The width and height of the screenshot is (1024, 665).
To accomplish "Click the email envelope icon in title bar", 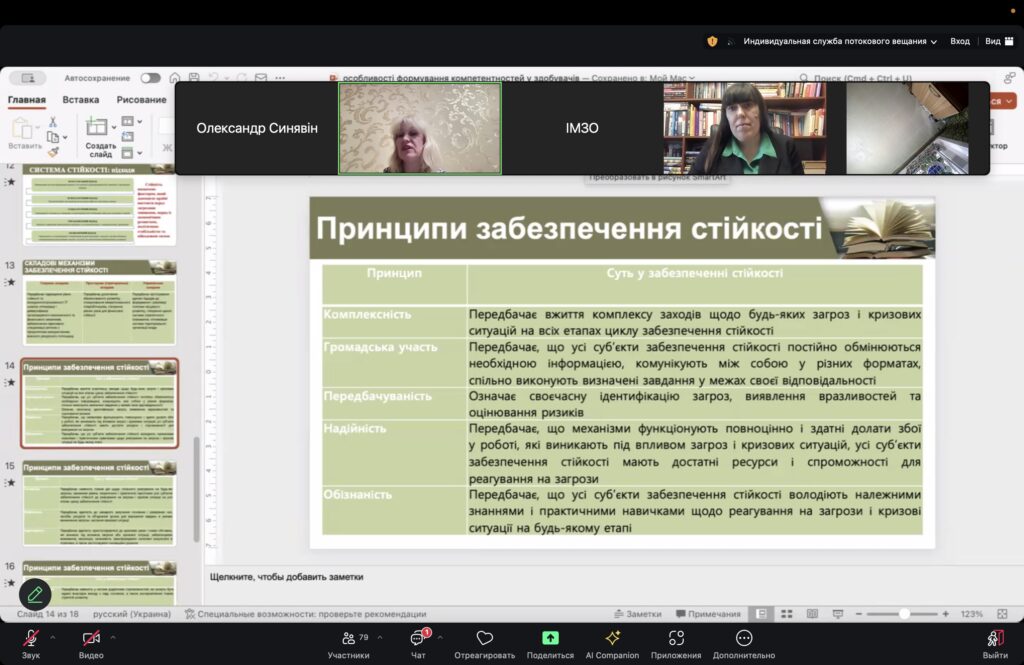I will 261,78.
